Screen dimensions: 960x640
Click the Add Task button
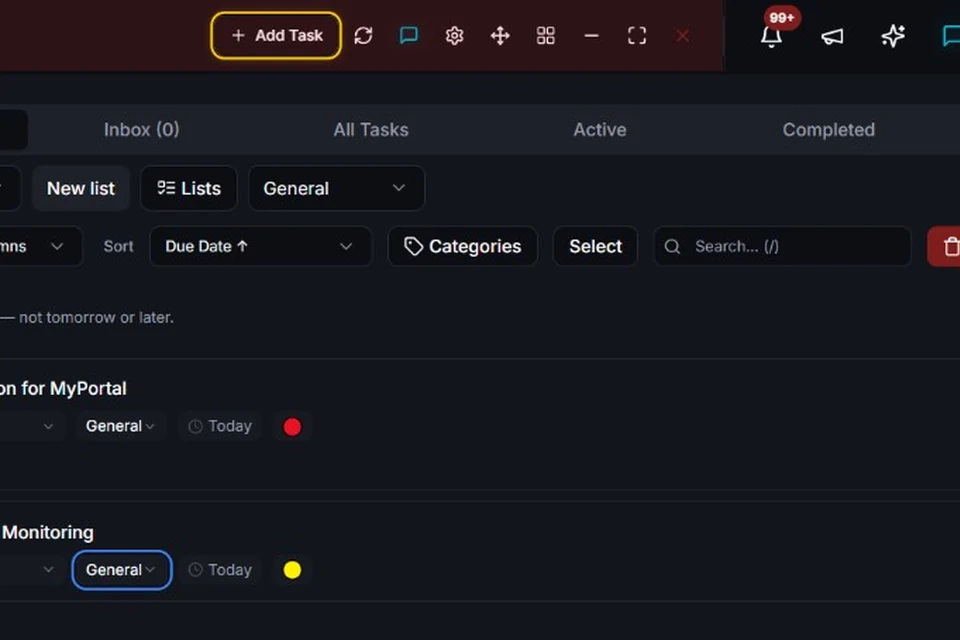(276, 36)
